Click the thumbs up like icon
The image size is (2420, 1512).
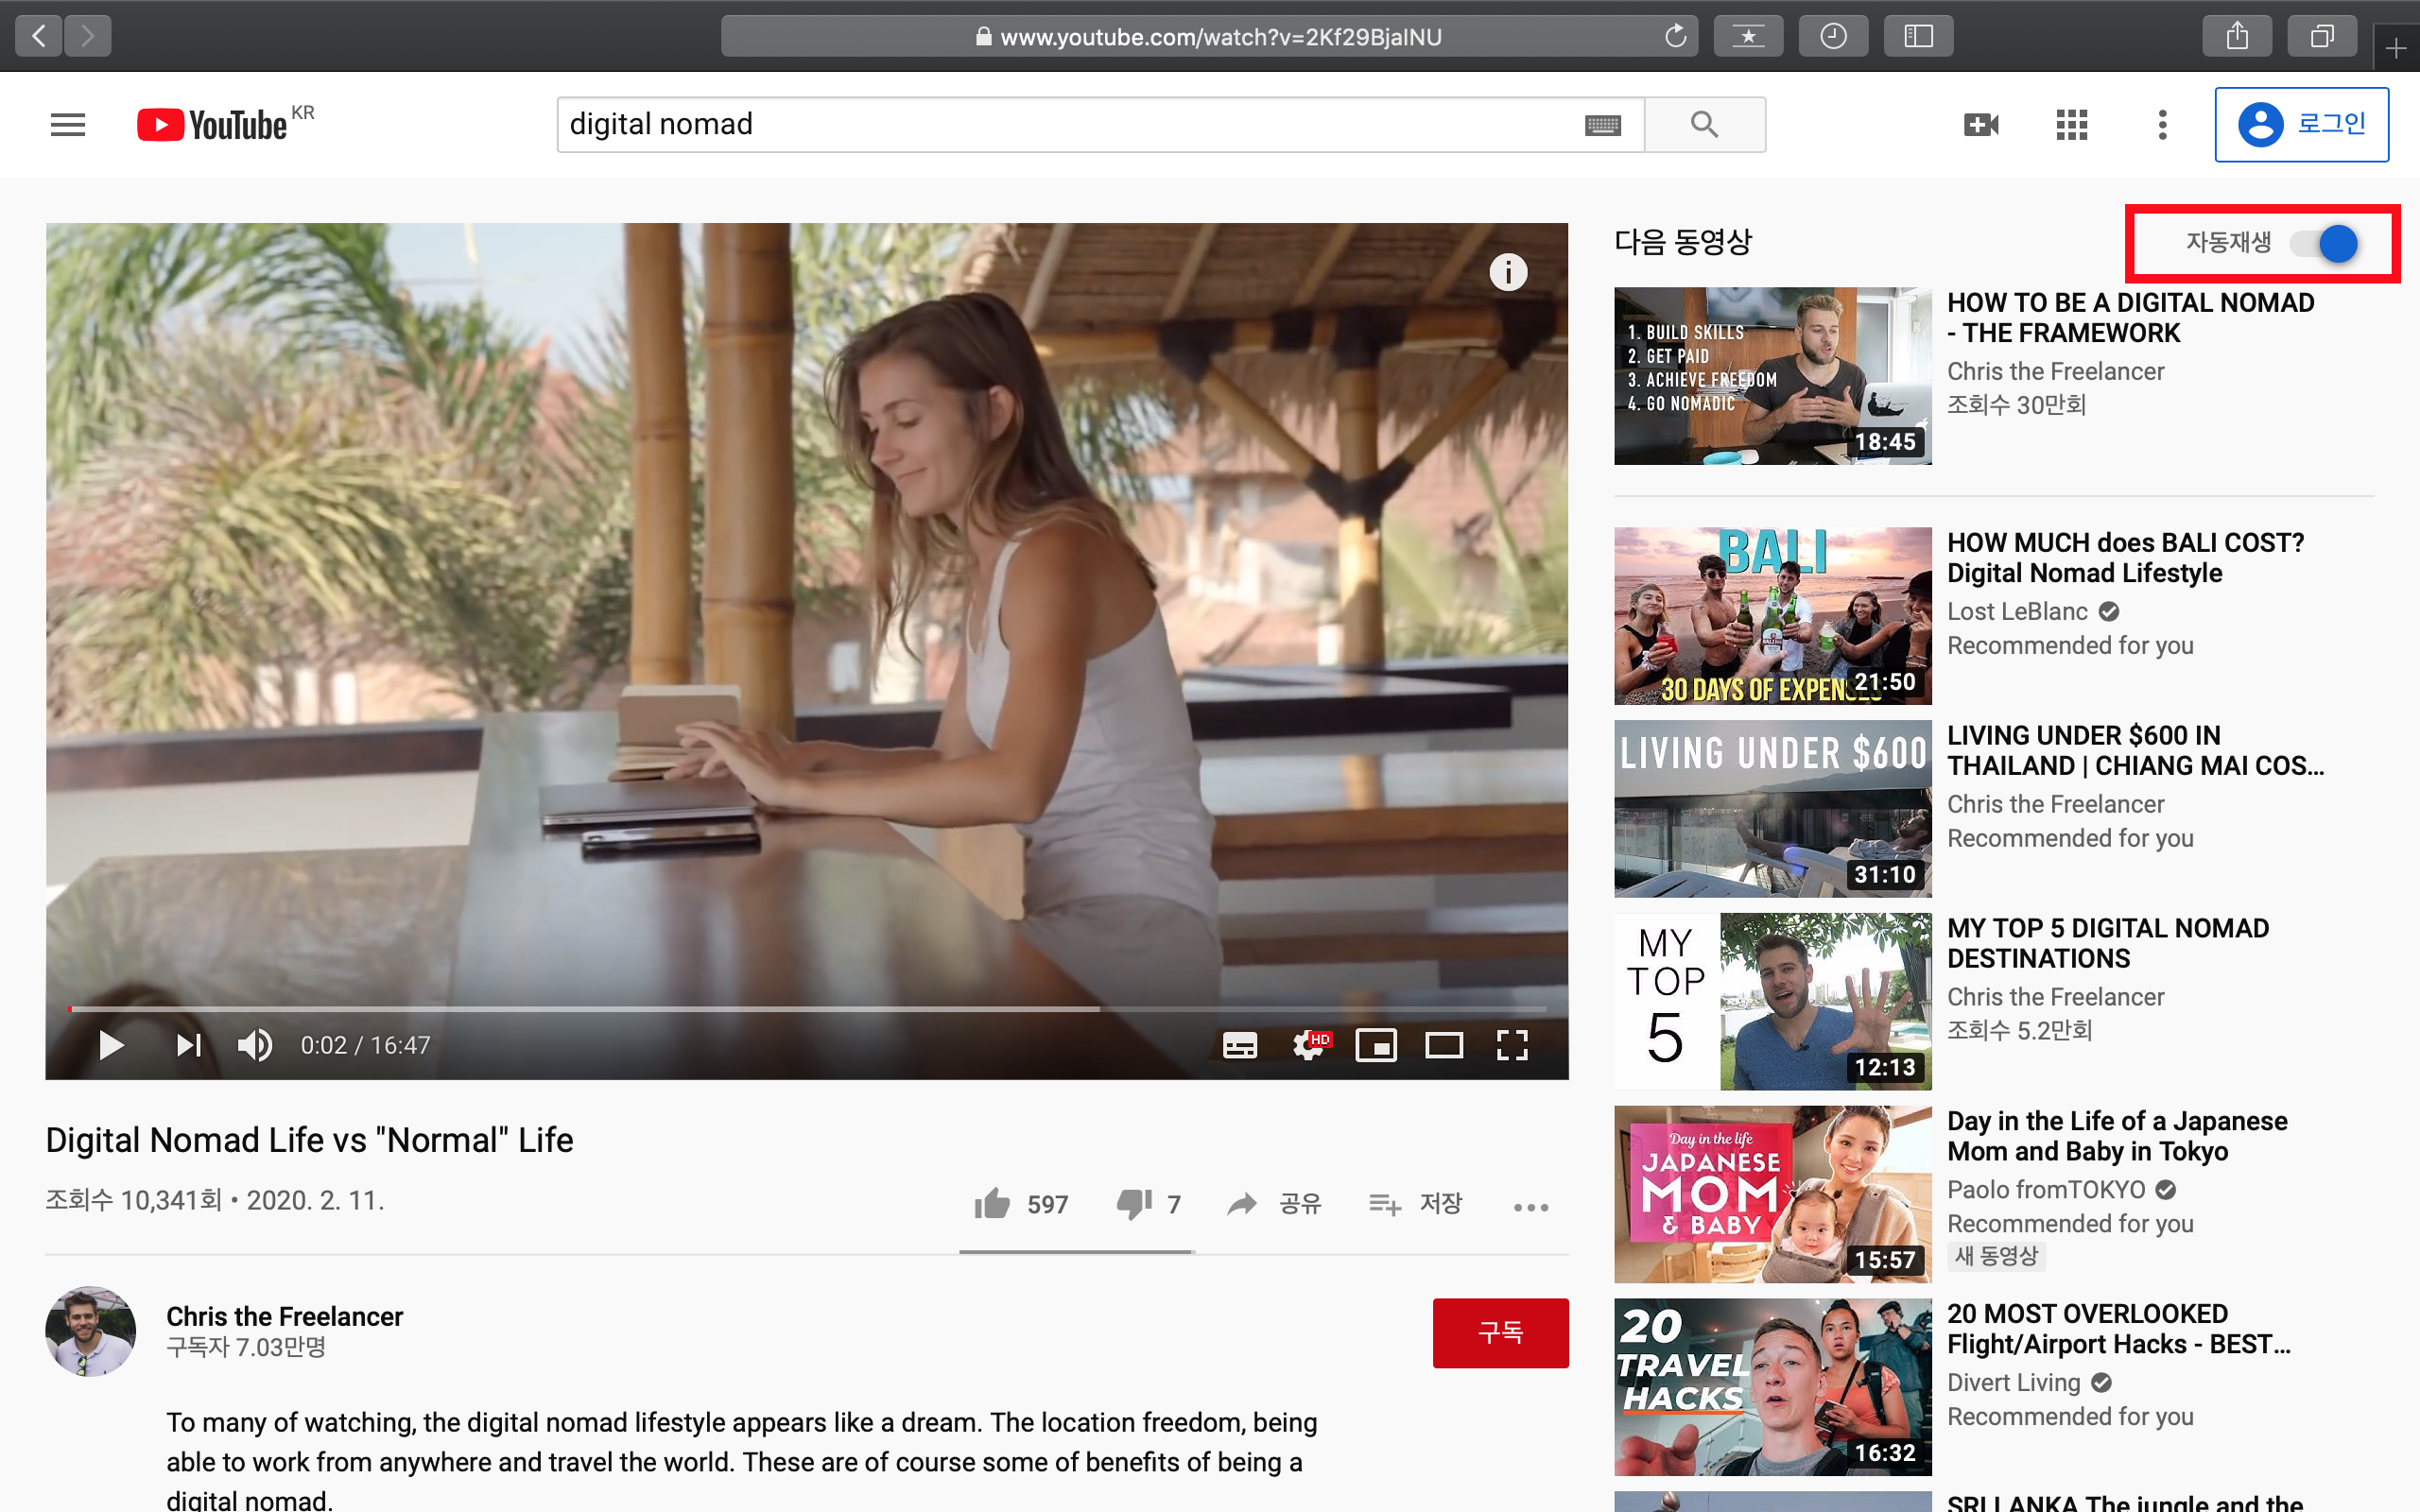tap(992, 1204)
